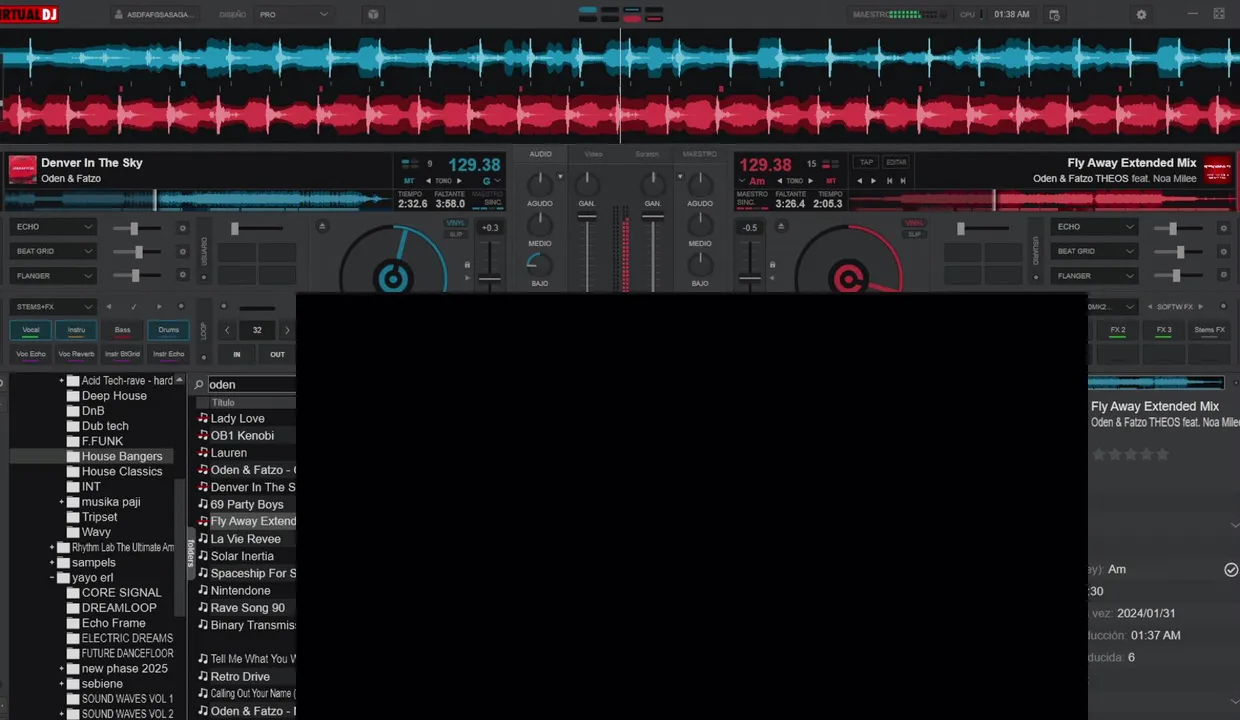Open right FLANGER effect settings gear
Screen dimensions: 1240x720
(1223, 275)
